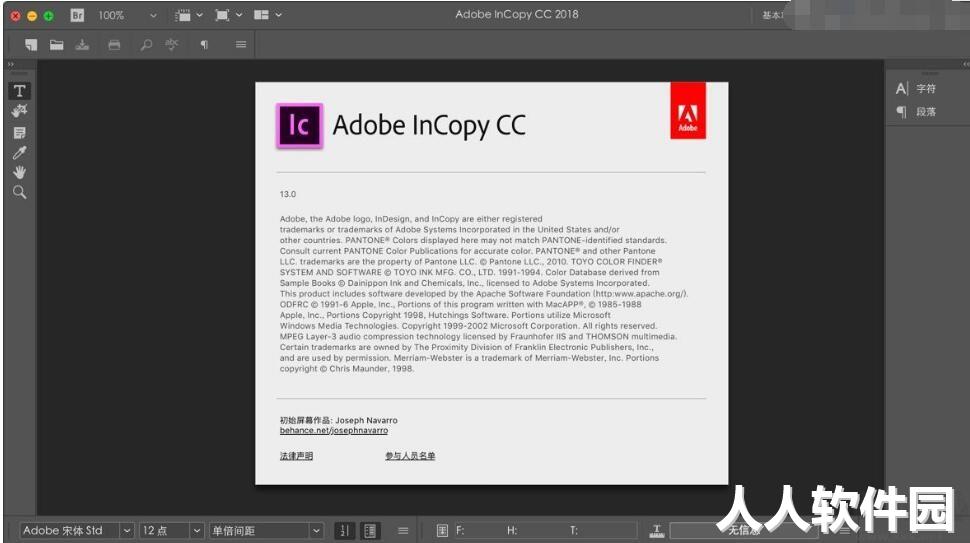Toggle show hidden characters pilcrow icon
970x543 pixels.
pos(204,45)
